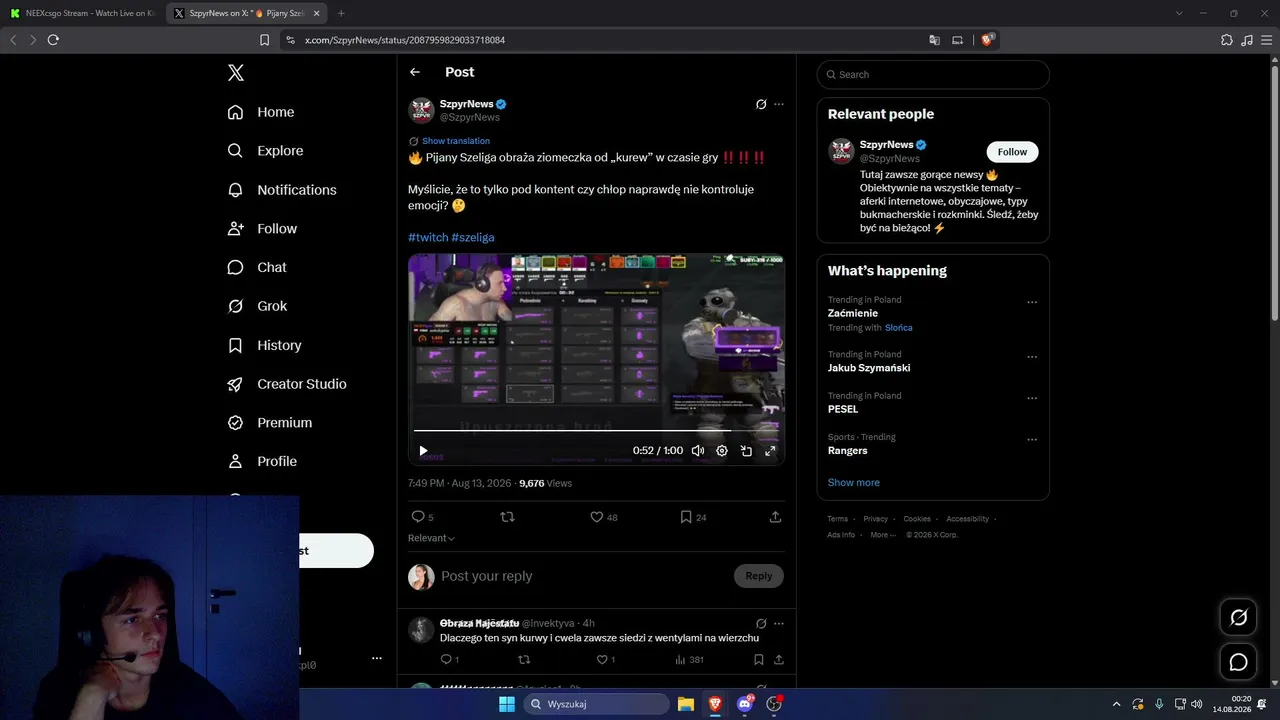Screen dimensions: 1280x720
Task: Open more options on invektyva reply
Action: pos(779,623)
